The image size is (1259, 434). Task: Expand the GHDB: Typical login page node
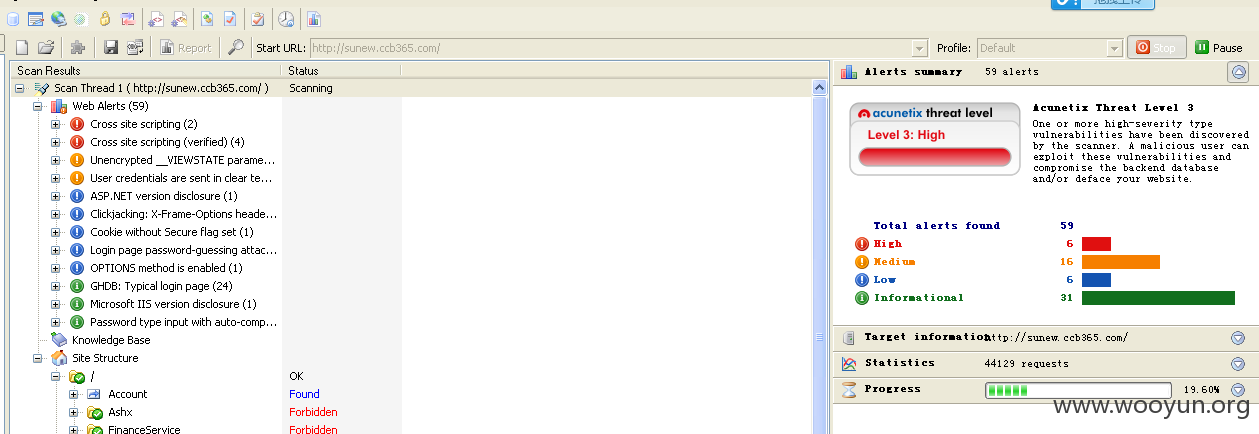click(x=56, y=286)
